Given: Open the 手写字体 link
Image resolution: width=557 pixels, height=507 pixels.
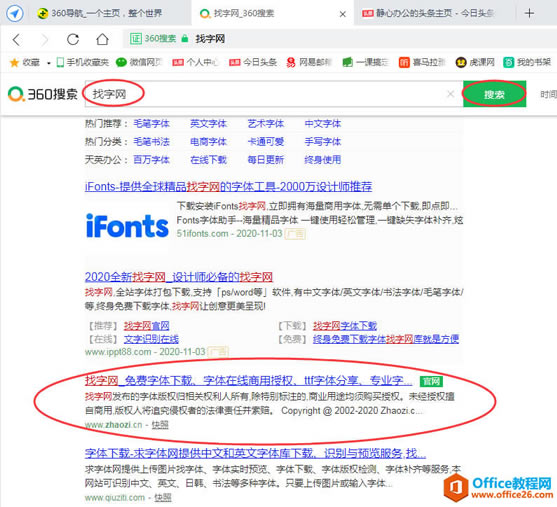Looking at the screenshot, I should coord(323,142).
